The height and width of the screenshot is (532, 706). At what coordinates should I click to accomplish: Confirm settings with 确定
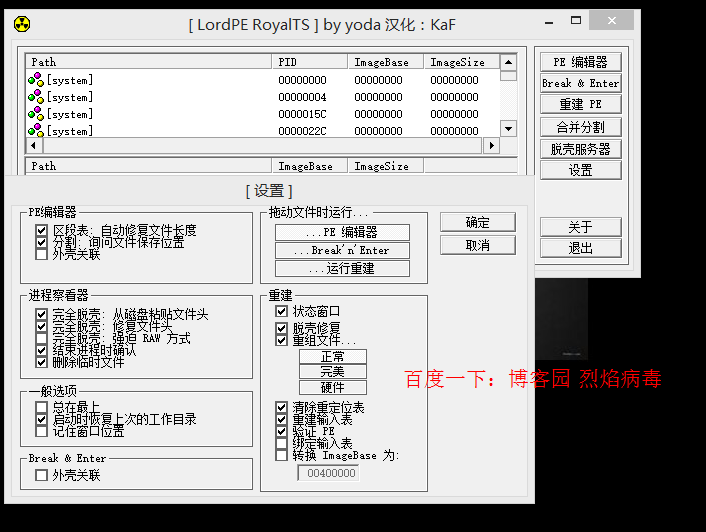click(478, 222)
